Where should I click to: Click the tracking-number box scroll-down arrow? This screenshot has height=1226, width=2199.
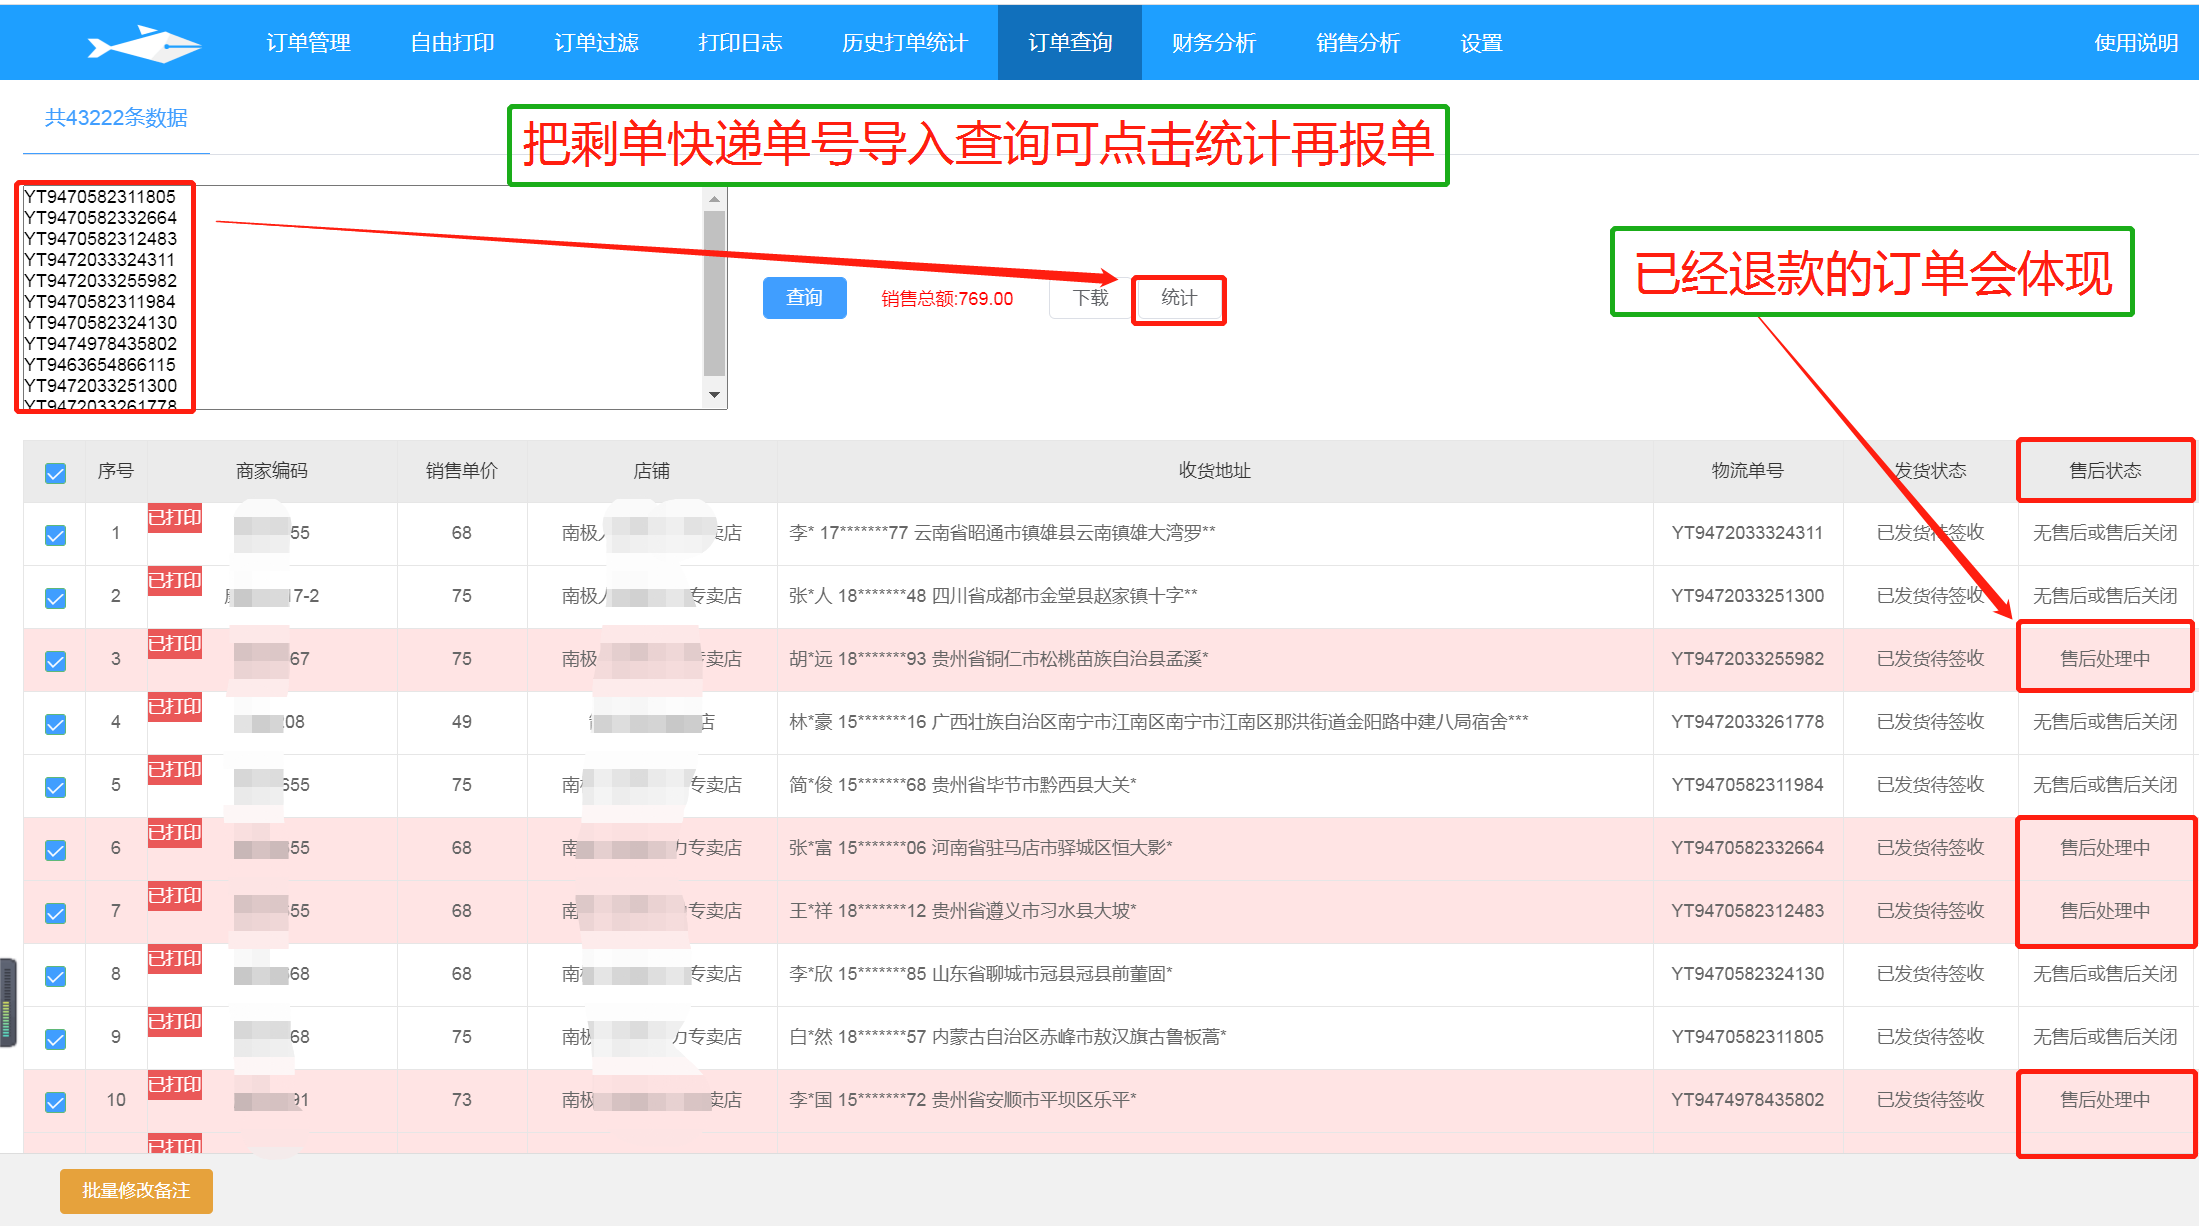click(x=714, y=395)
